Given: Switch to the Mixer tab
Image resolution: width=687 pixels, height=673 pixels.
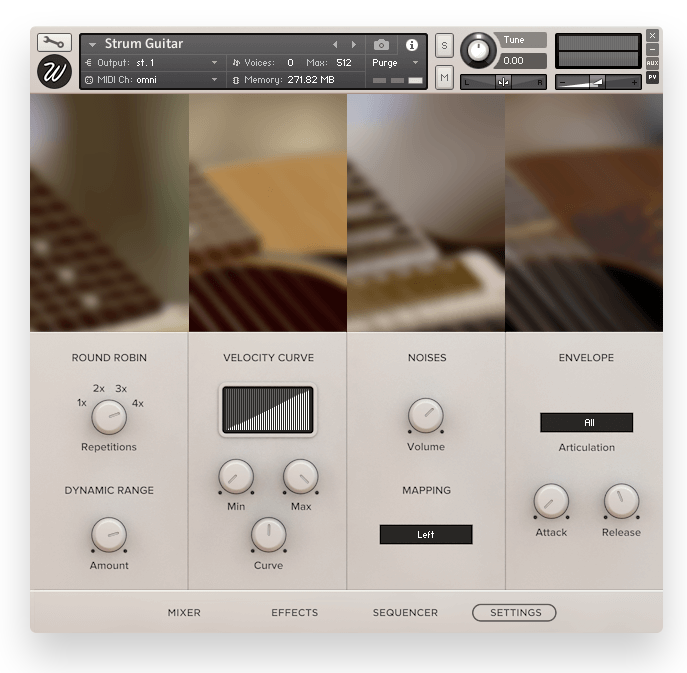Looking at the screenshot, I should click(x=184, y=612).
